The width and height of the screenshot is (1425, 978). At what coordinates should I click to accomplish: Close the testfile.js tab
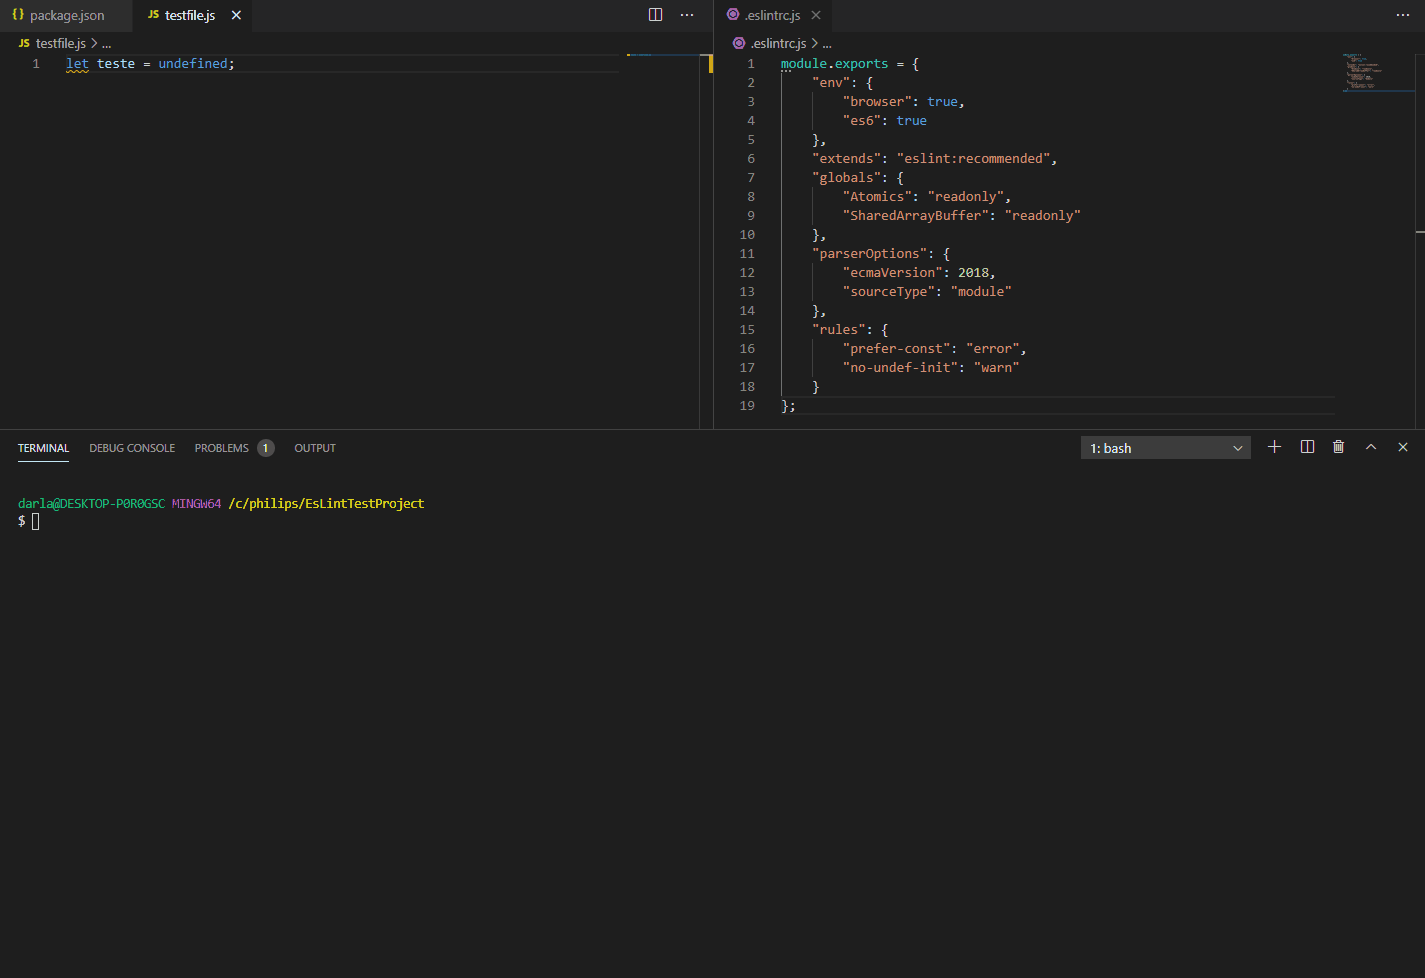click(x=235, y=15)
